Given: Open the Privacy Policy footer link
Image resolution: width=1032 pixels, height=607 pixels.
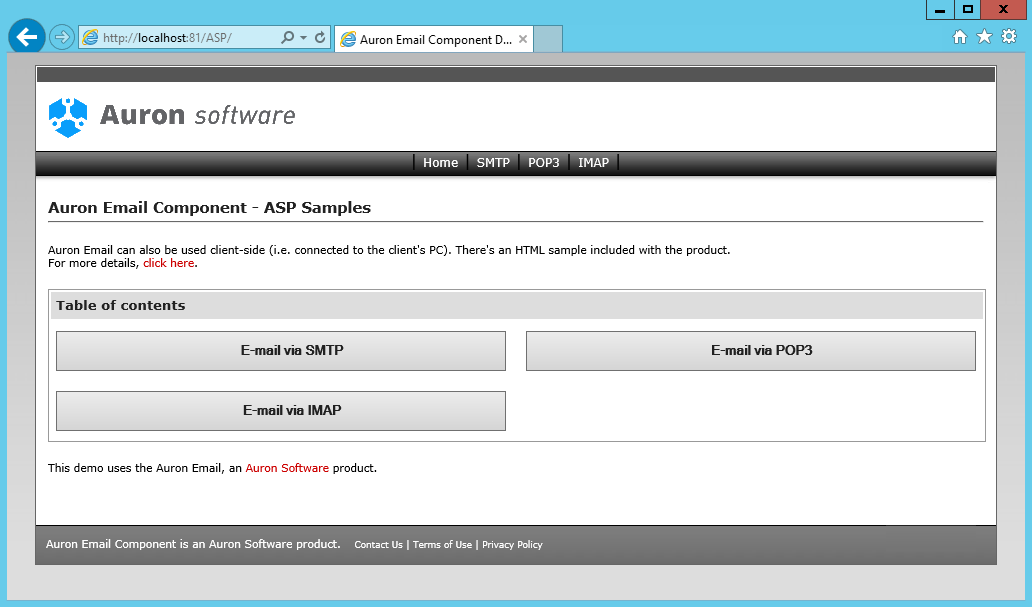Looking at the screenshot, I should (x=512, y=545).
